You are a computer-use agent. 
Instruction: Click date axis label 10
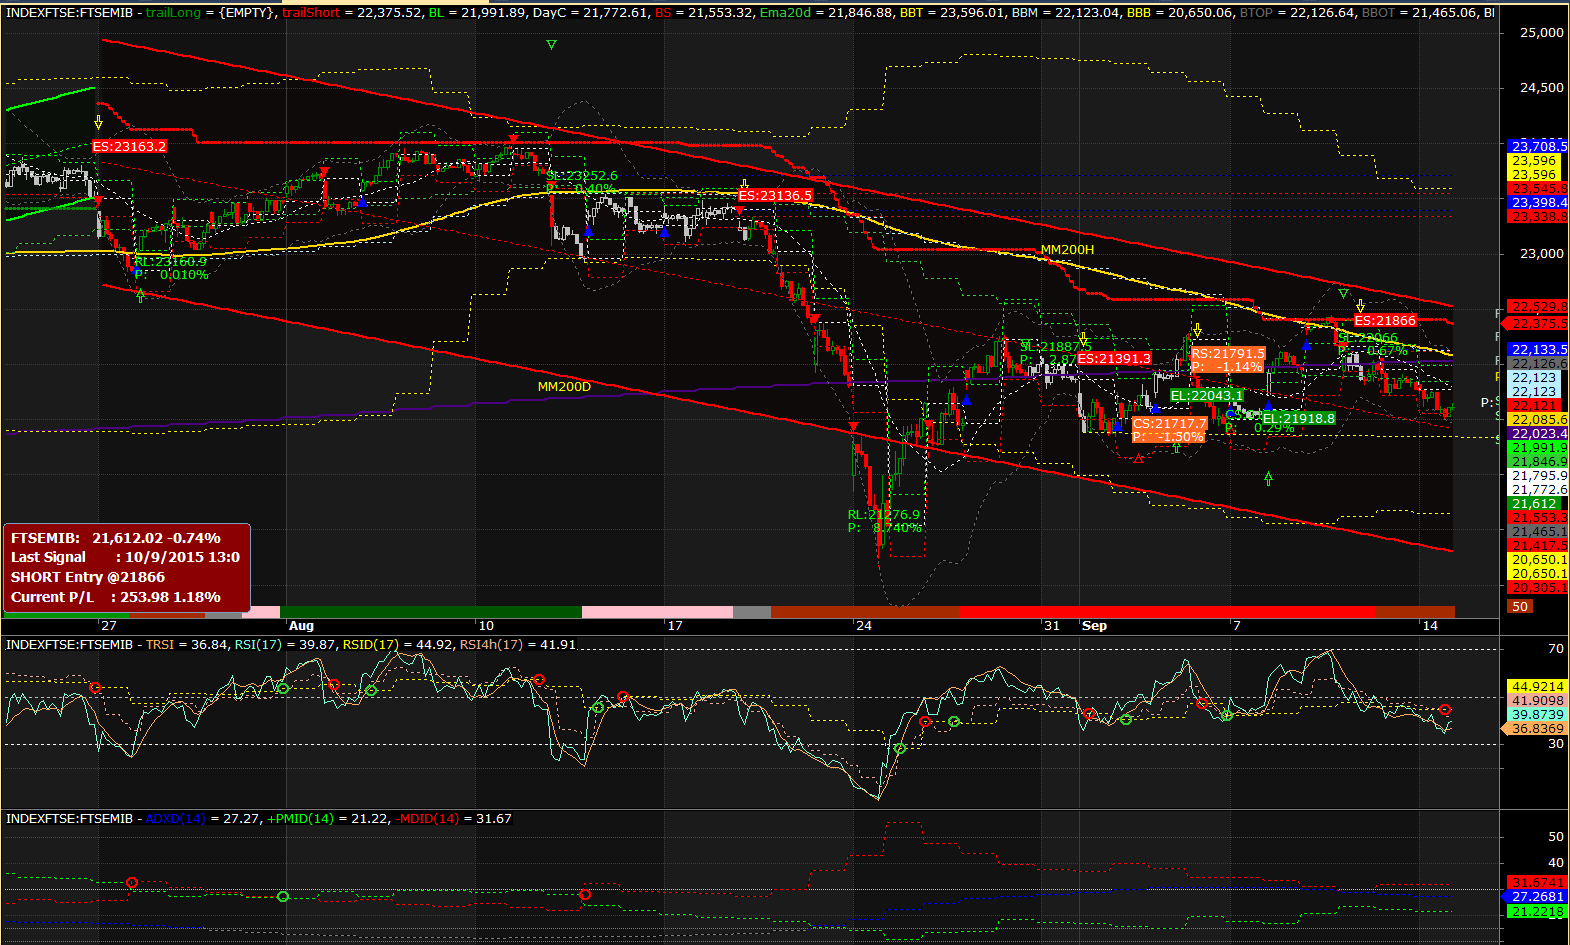coord(486,626)
